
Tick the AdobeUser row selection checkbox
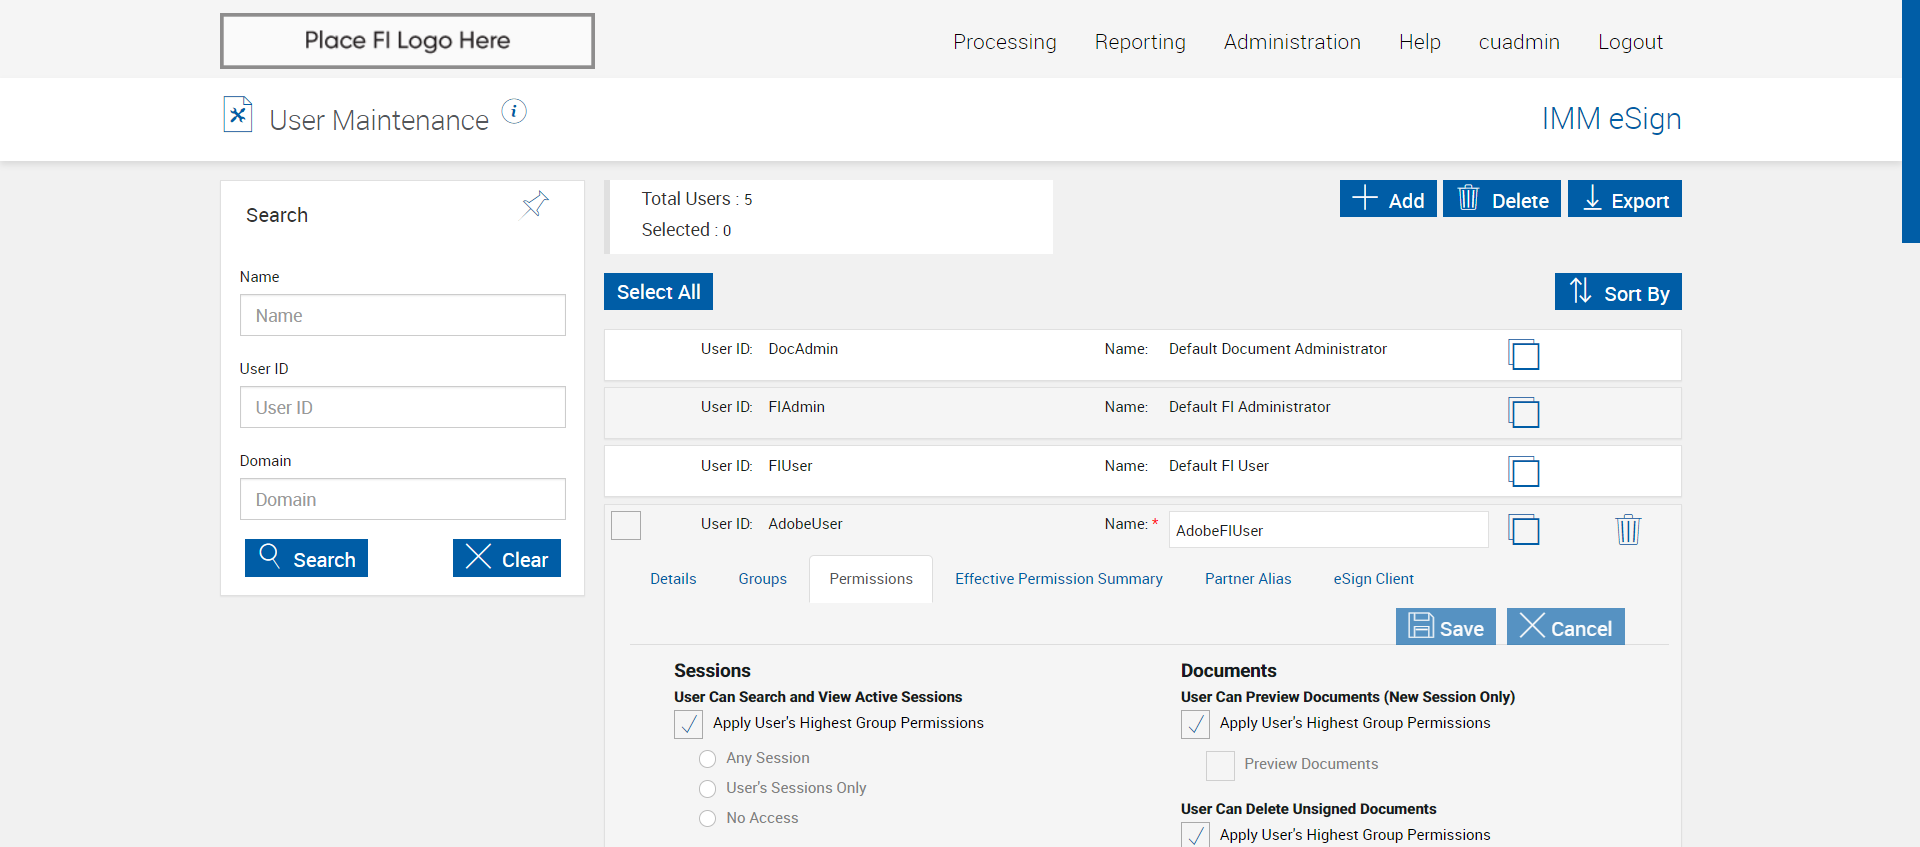pyautogui.click(x=626, y=525)
